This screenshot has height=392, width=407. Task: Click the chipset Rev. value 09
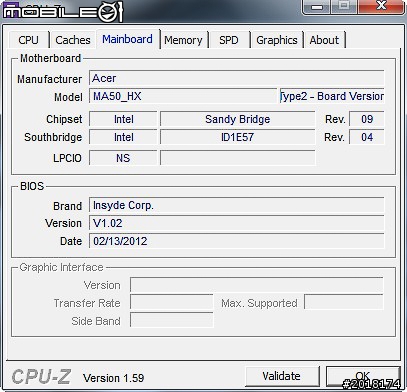click(x=367, y=119)
